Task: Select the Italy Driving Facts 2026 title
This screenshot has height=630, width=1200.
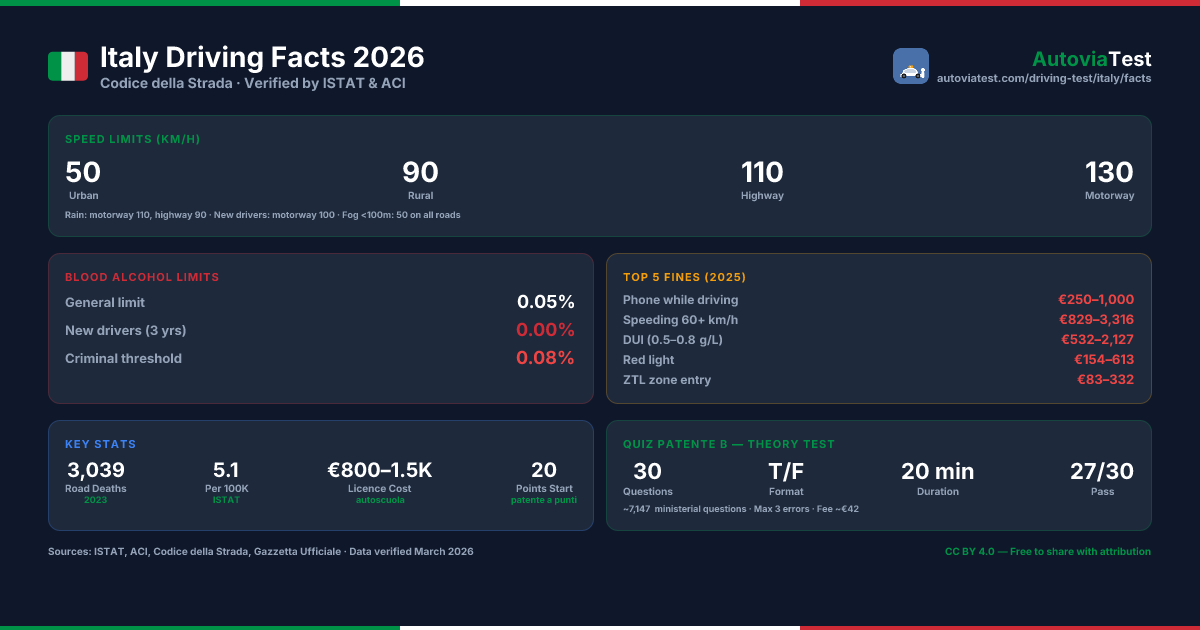Action: click(262, 57)
